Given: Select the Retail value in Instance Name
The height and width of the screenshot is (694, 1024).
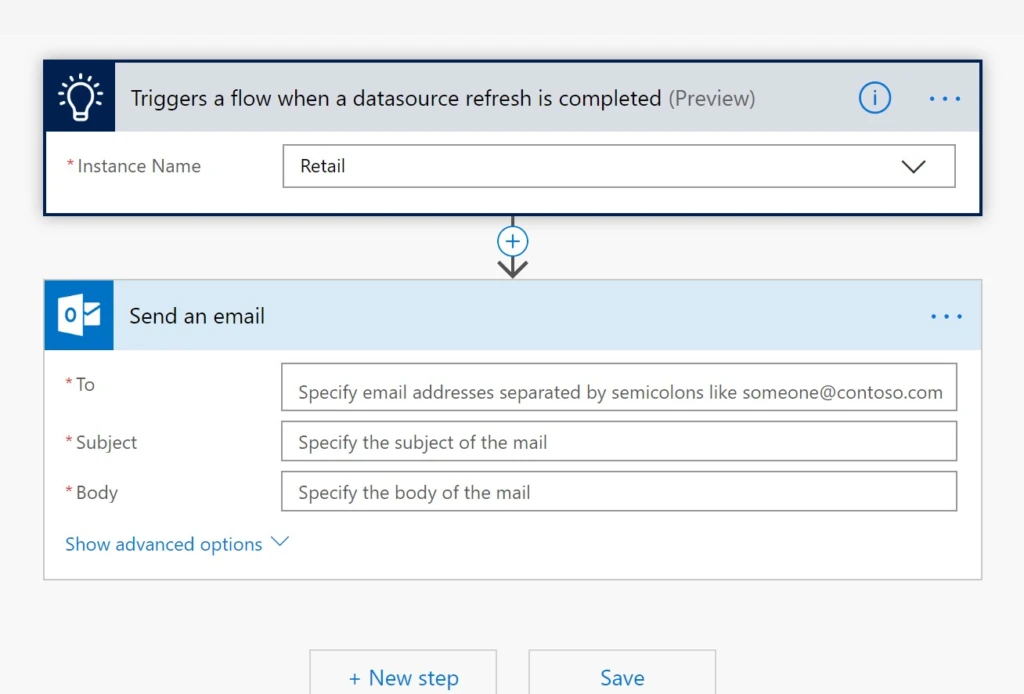Looking at the screenshot, I should tap(323, 166).
